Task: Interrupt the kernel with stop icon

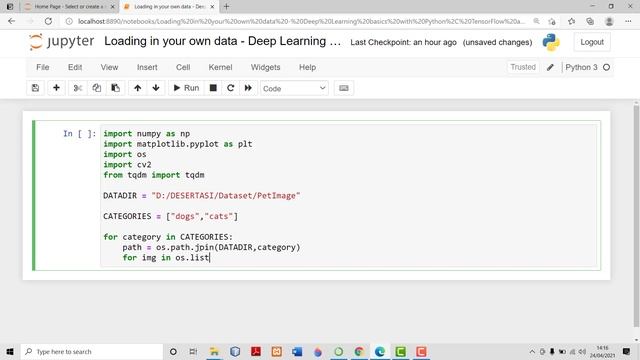Action: coord(213,88)
